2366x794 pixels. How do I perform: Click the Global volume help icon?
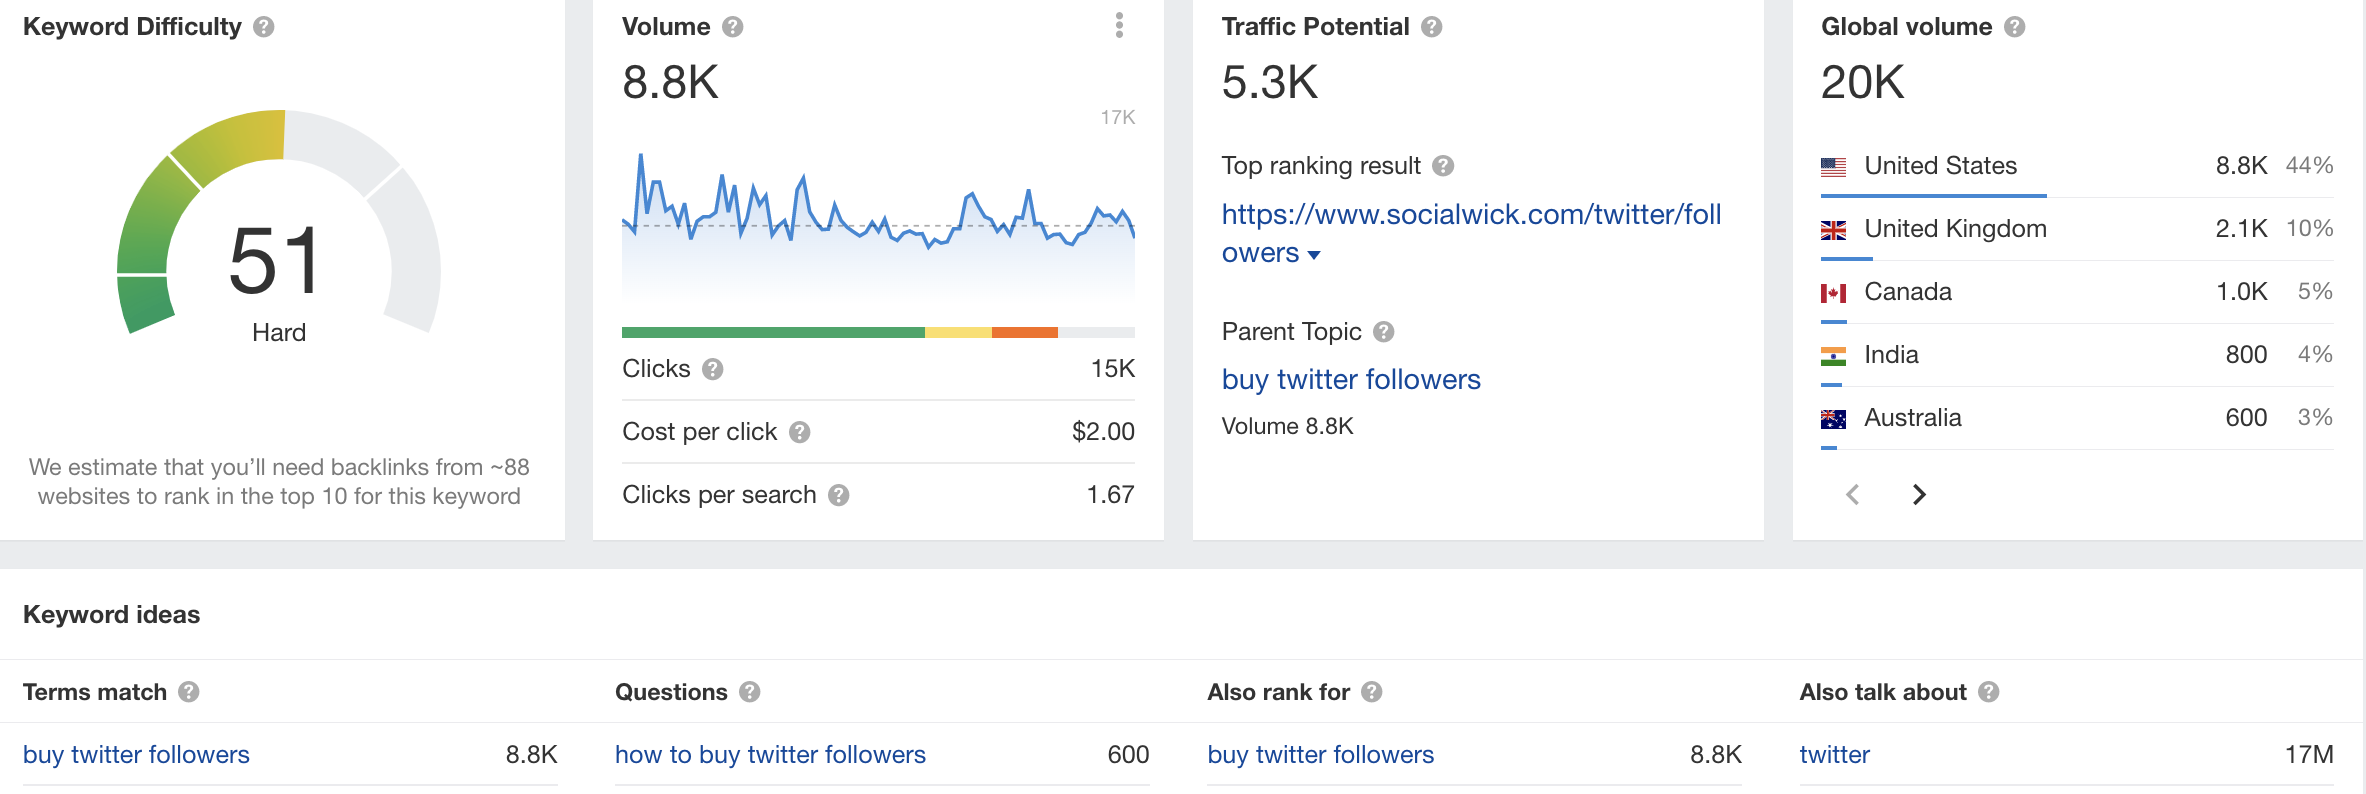click(2015, 27)
